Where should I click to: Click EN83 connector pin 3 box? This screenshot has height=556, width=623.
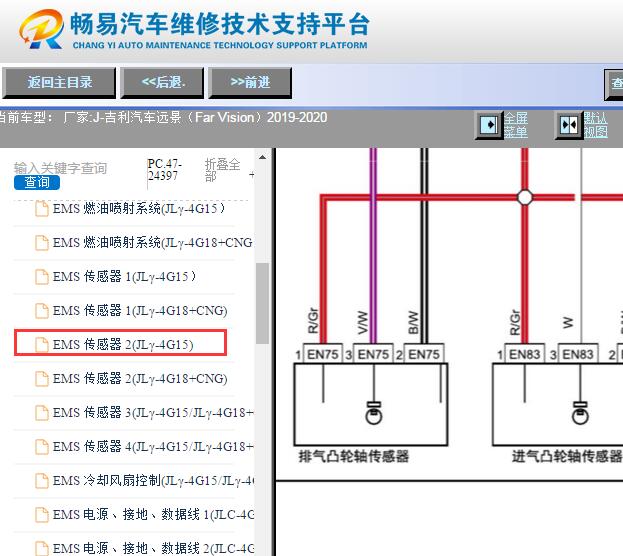[578, 354]
